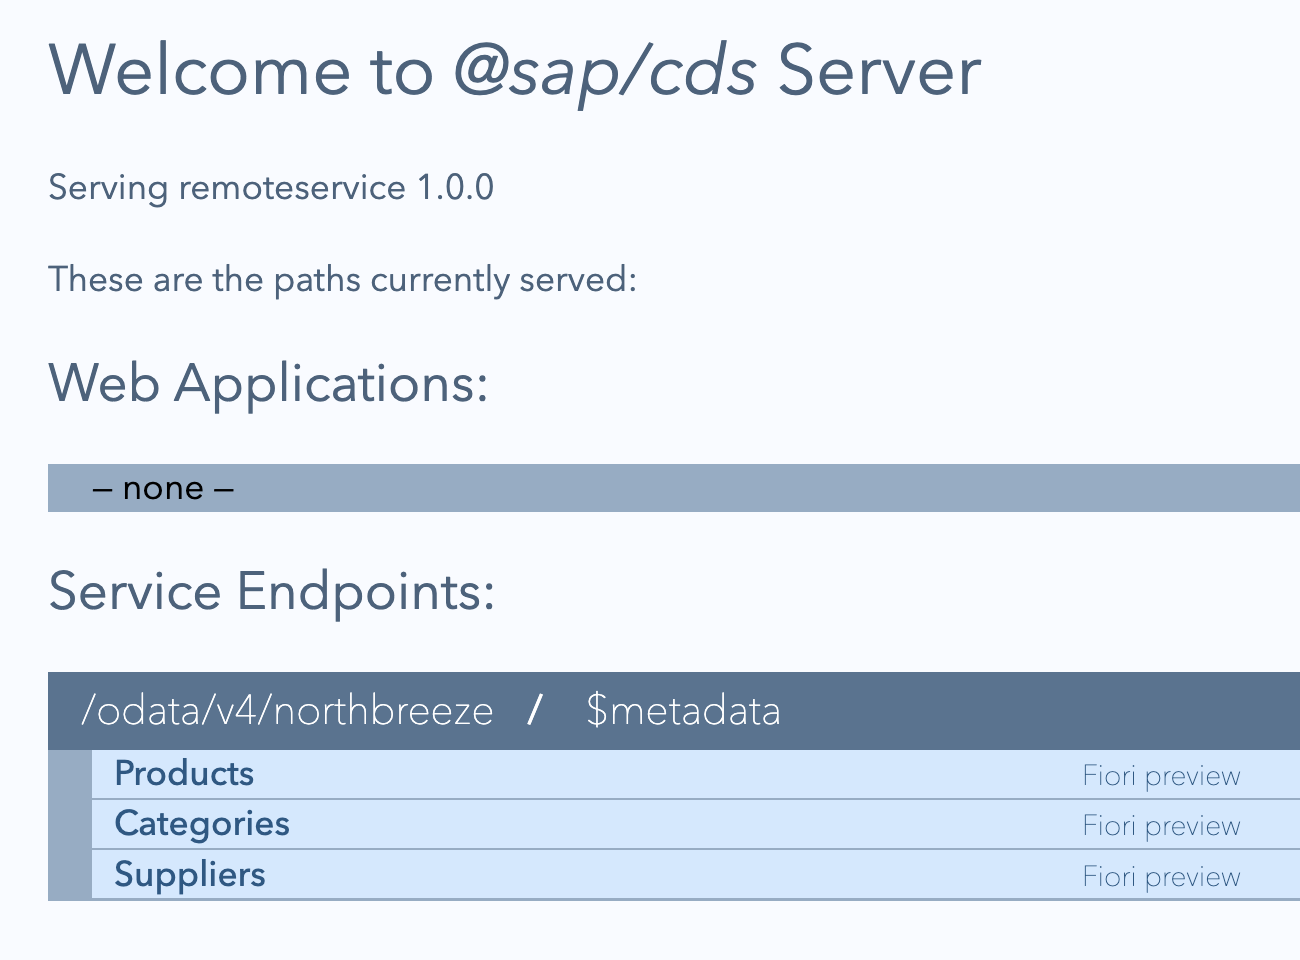Open the /odata/v4/northbreeze service endpoint link
This screenshot has width=1300, height=960.
[287, 711]
